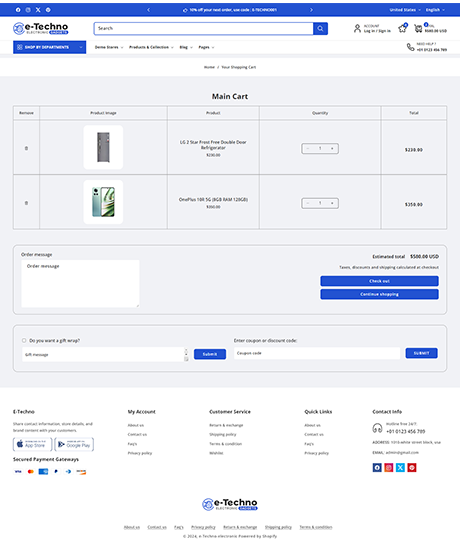Open footer Facebook icon

click(x=377, y=467)
